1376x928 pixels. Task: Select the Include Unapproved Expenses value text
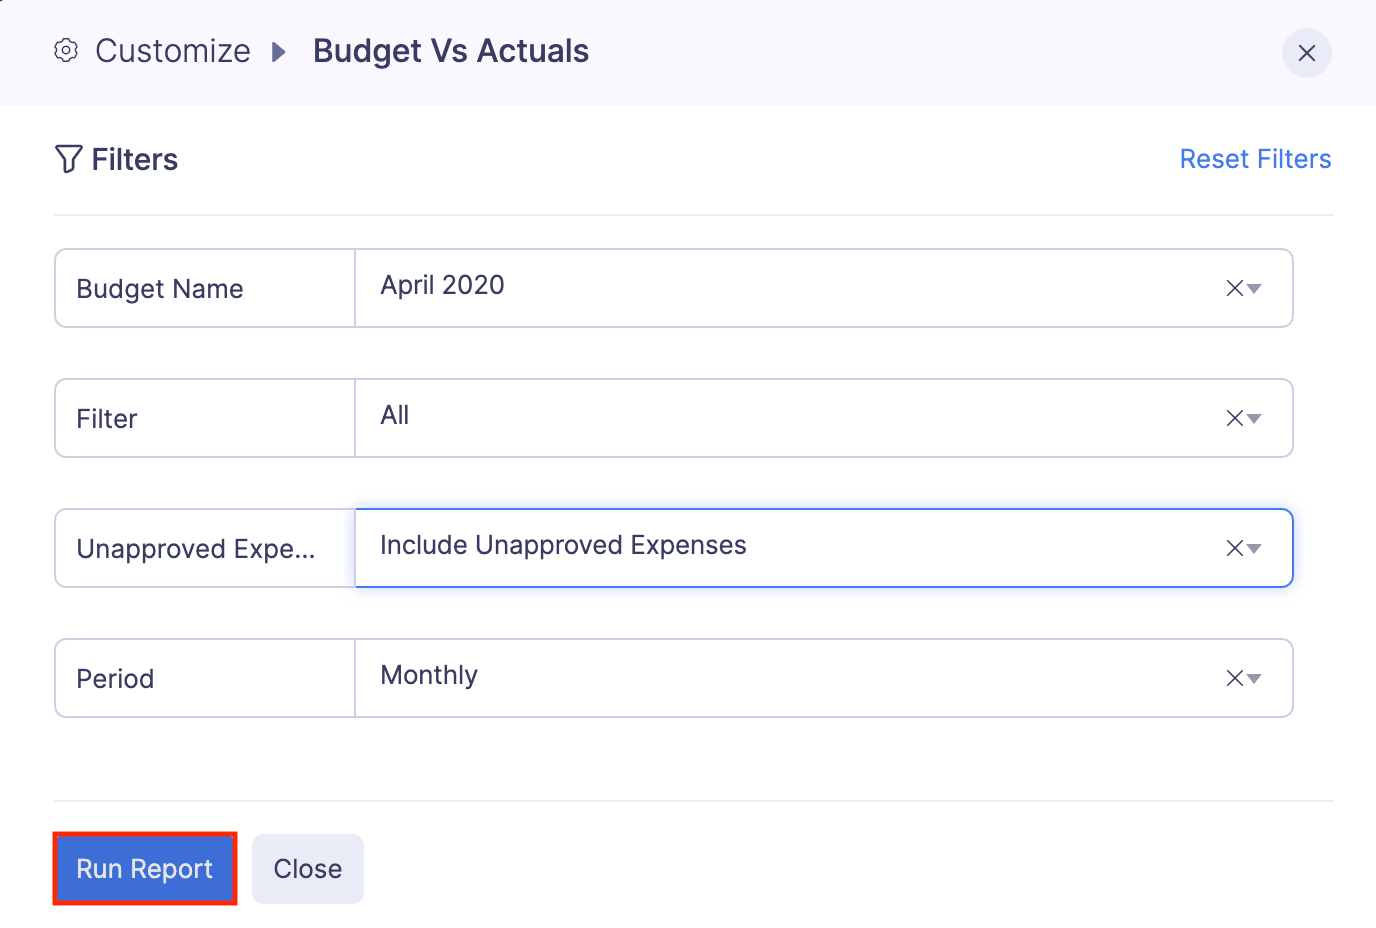pyautogui.click(x=562, y=545)
